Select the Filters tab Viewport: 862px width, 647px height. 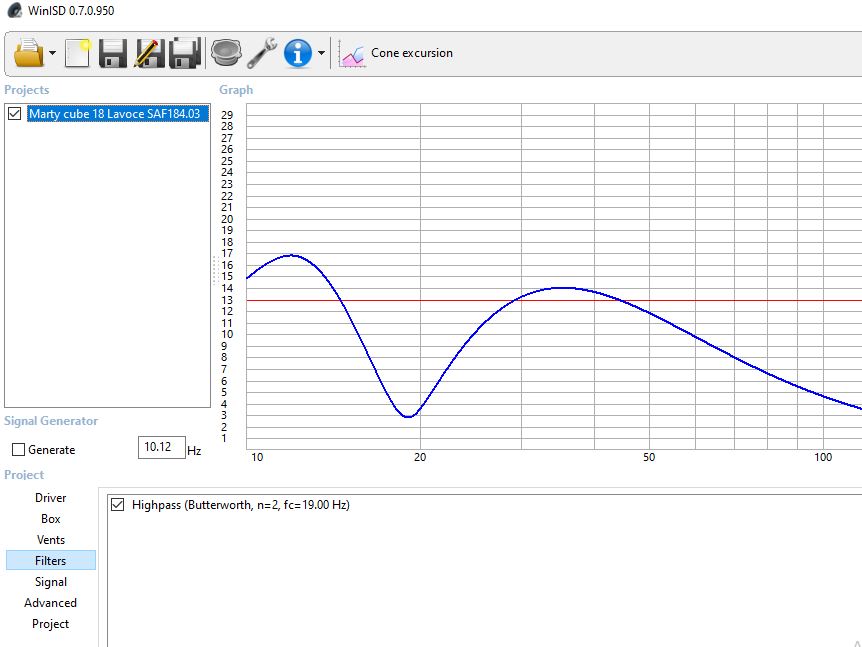click(x=51, y=560)
